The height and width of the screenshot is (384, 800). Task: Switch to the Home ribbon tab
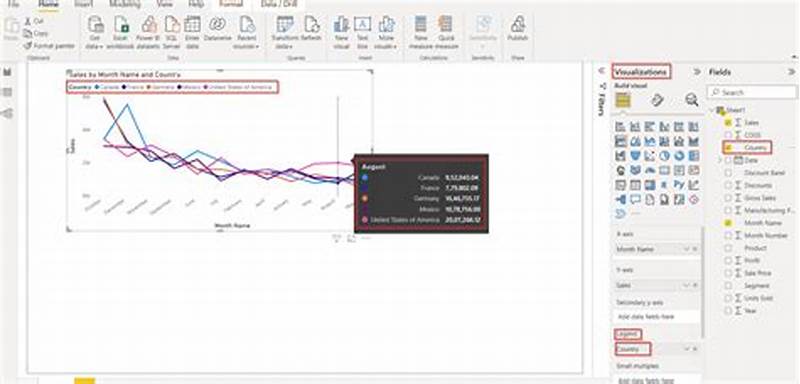pyautogui.click(x=48, y=4)
